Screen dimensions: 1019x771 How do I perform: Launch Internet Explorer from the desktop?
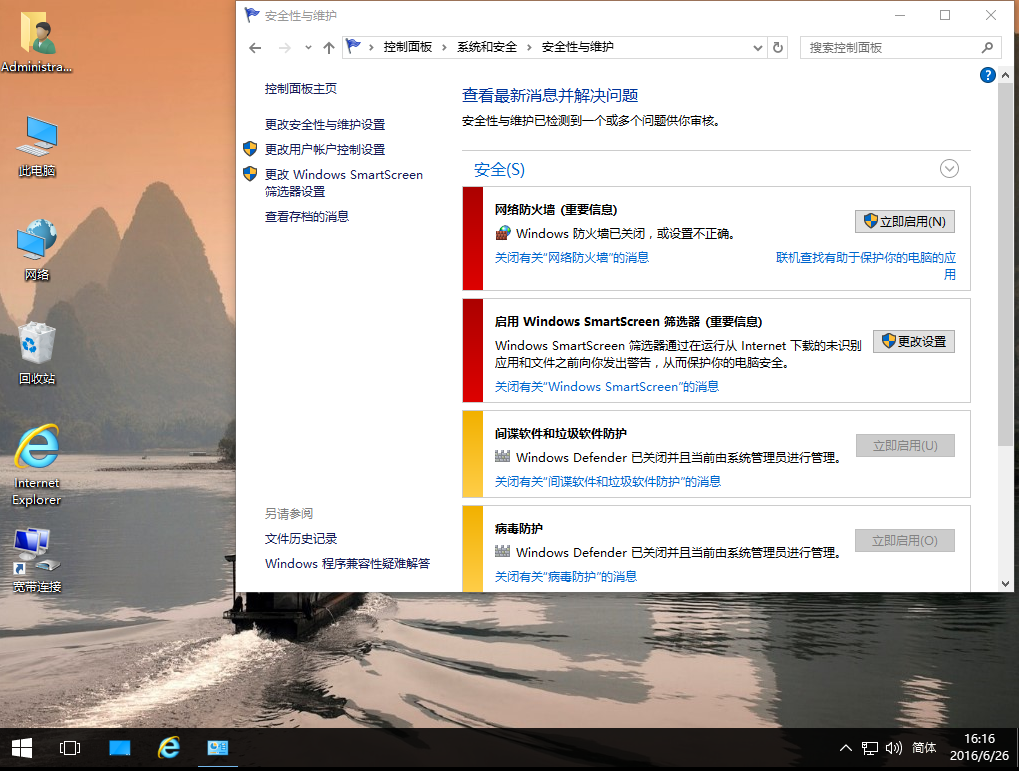[37, 465]
